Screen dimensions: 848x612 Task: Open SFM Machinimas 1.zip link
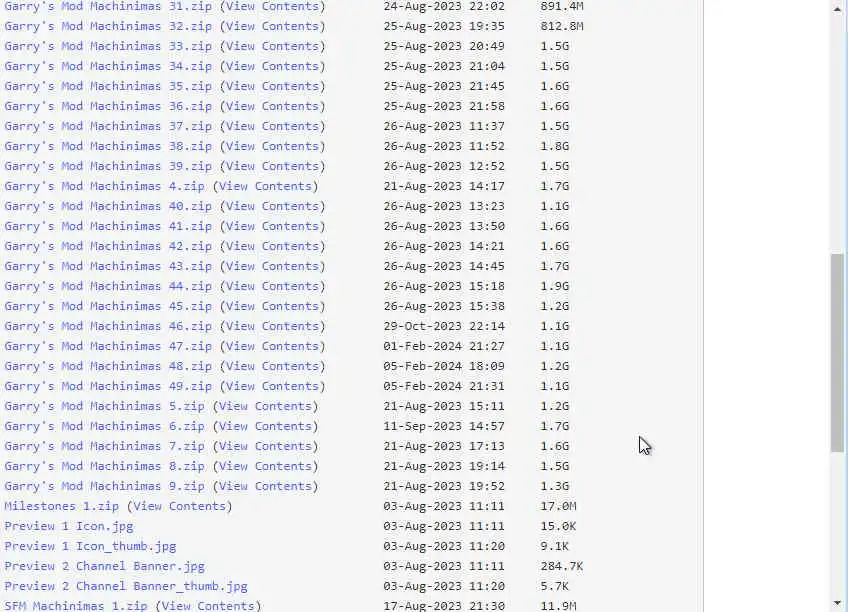(76, 606)
